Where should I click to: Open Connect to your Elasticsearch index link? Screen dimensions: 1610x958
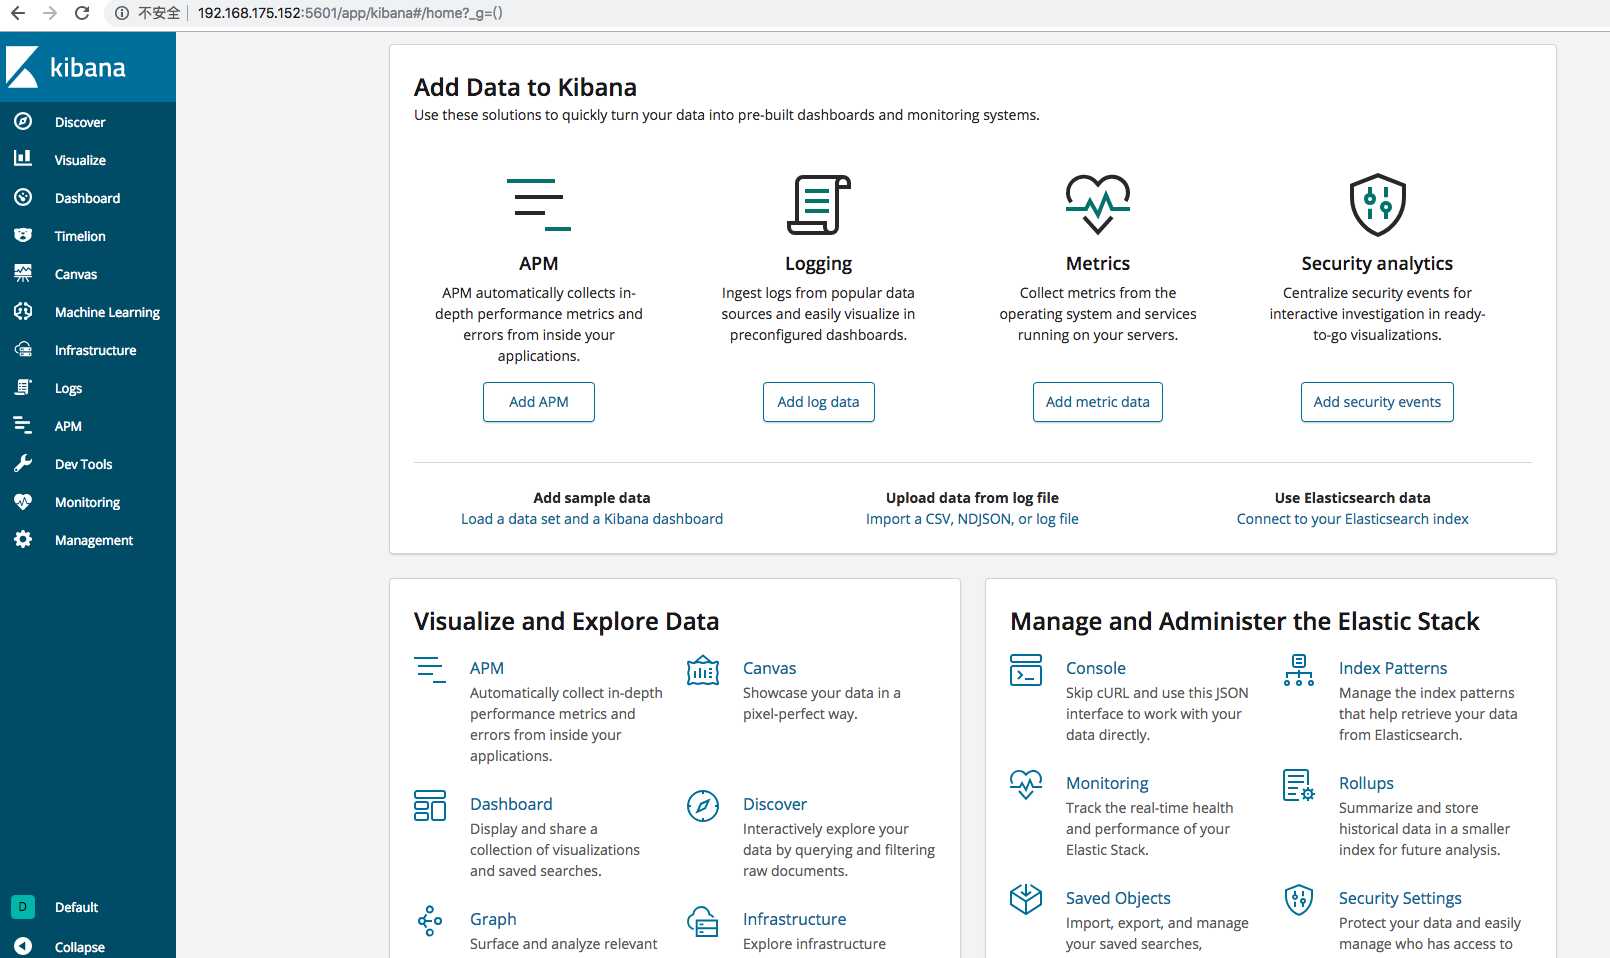click(1352, 519)
